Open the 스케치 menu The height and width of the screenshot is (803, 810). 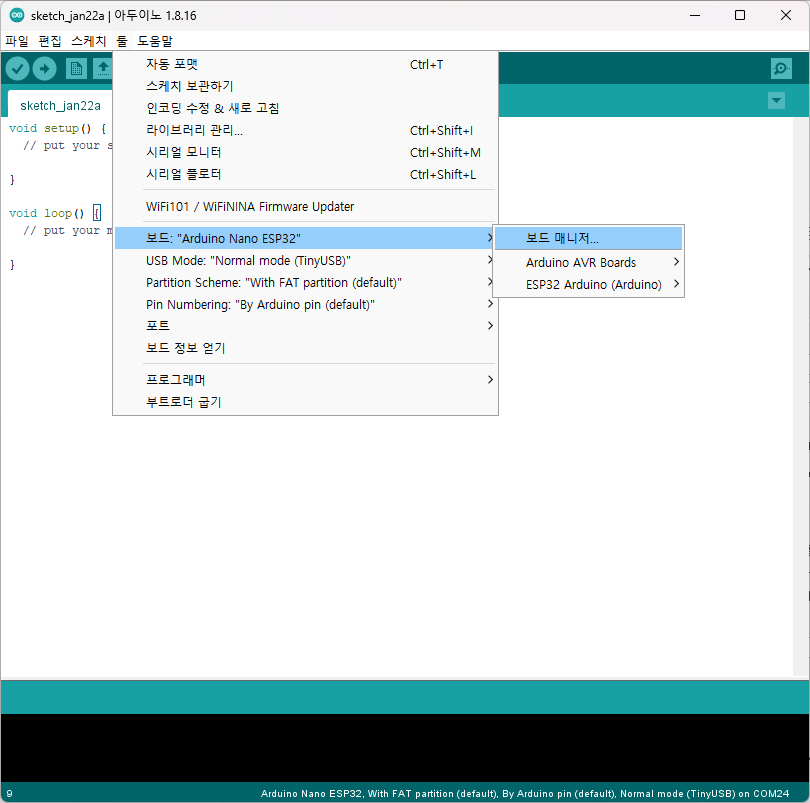(x=88, y=41)
